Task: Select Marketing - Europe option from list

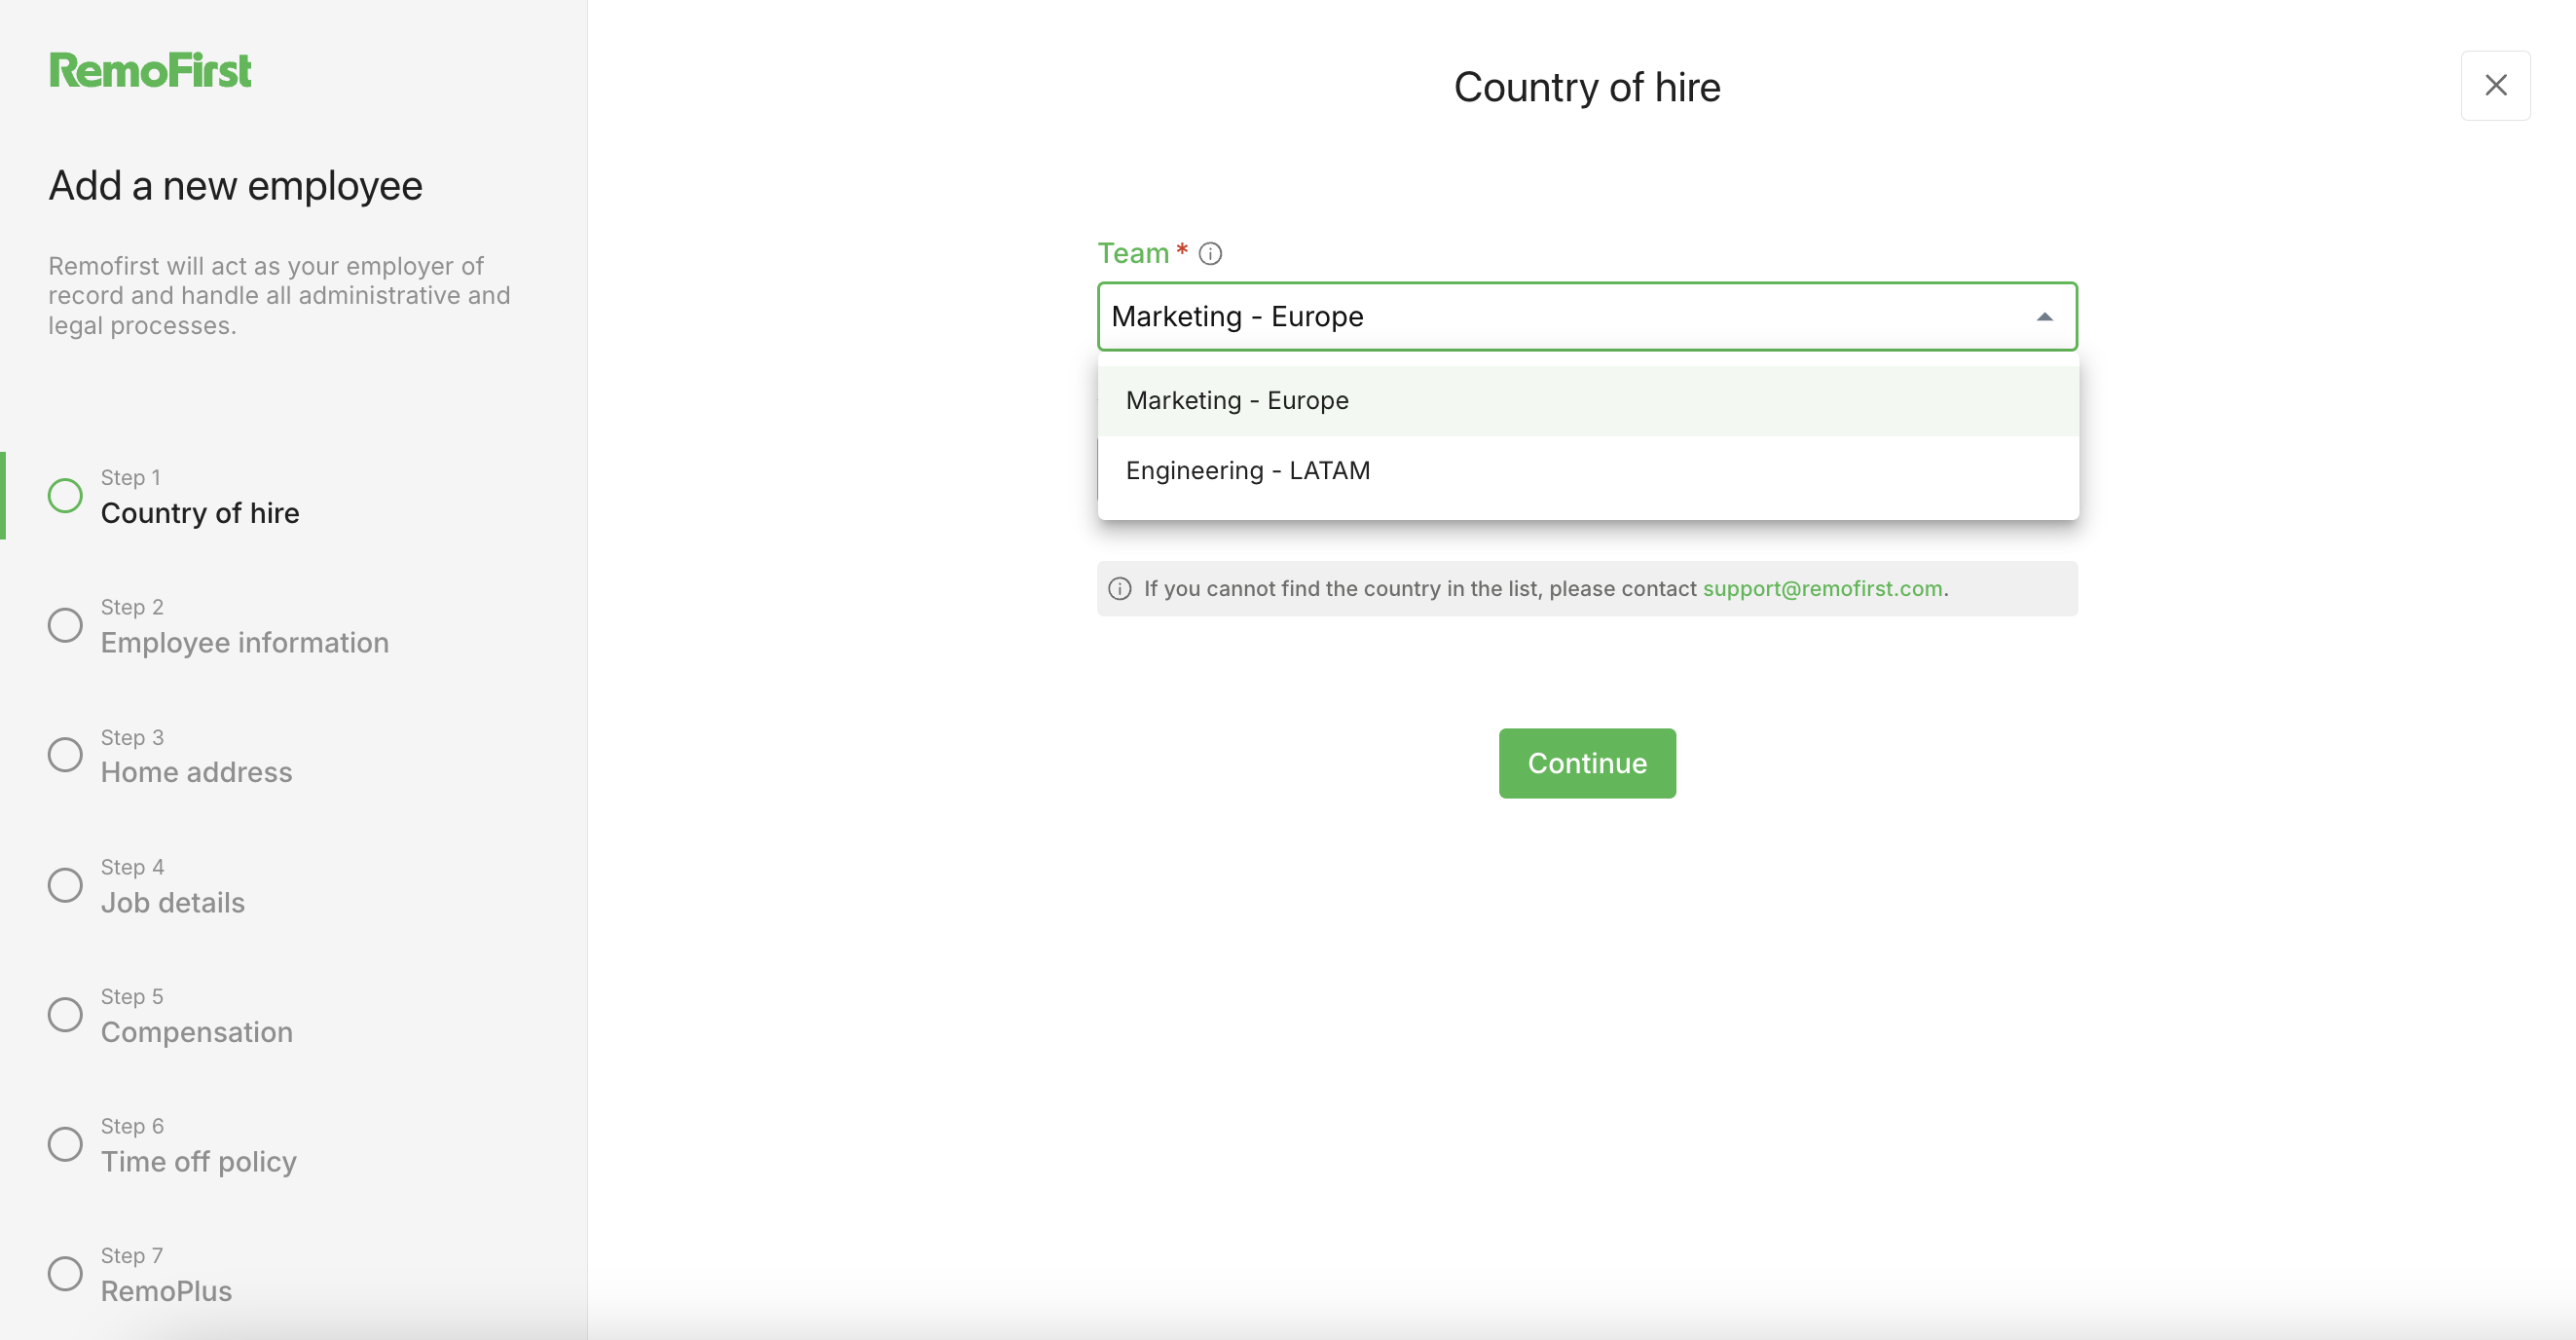Action: 1587,401
